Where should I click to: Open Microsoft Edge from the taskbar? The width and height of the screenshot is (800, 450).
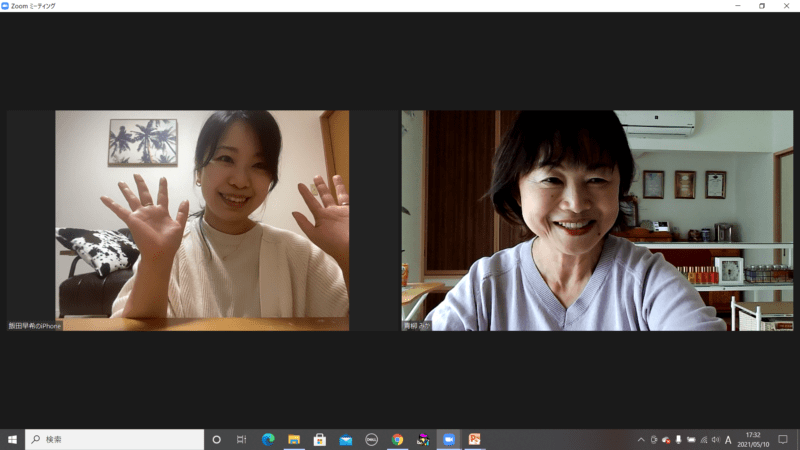click(268, 439)
